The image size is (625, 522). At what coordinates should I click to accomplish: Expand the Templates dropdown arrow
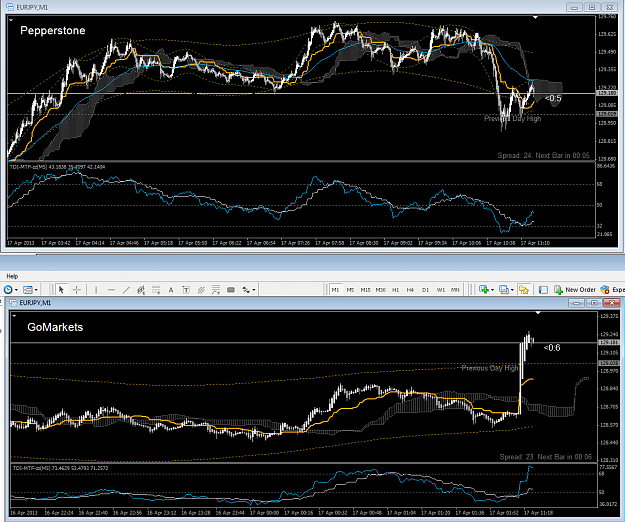[36, 290]
